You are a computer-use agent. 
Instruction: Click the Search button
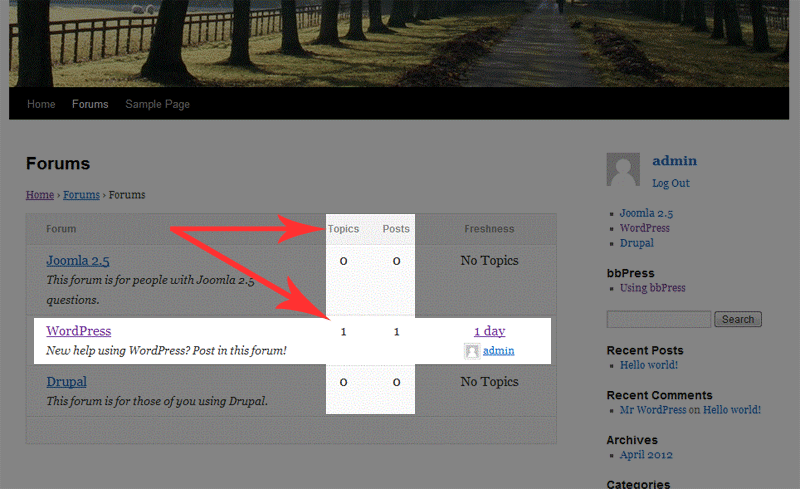point(738,319)
